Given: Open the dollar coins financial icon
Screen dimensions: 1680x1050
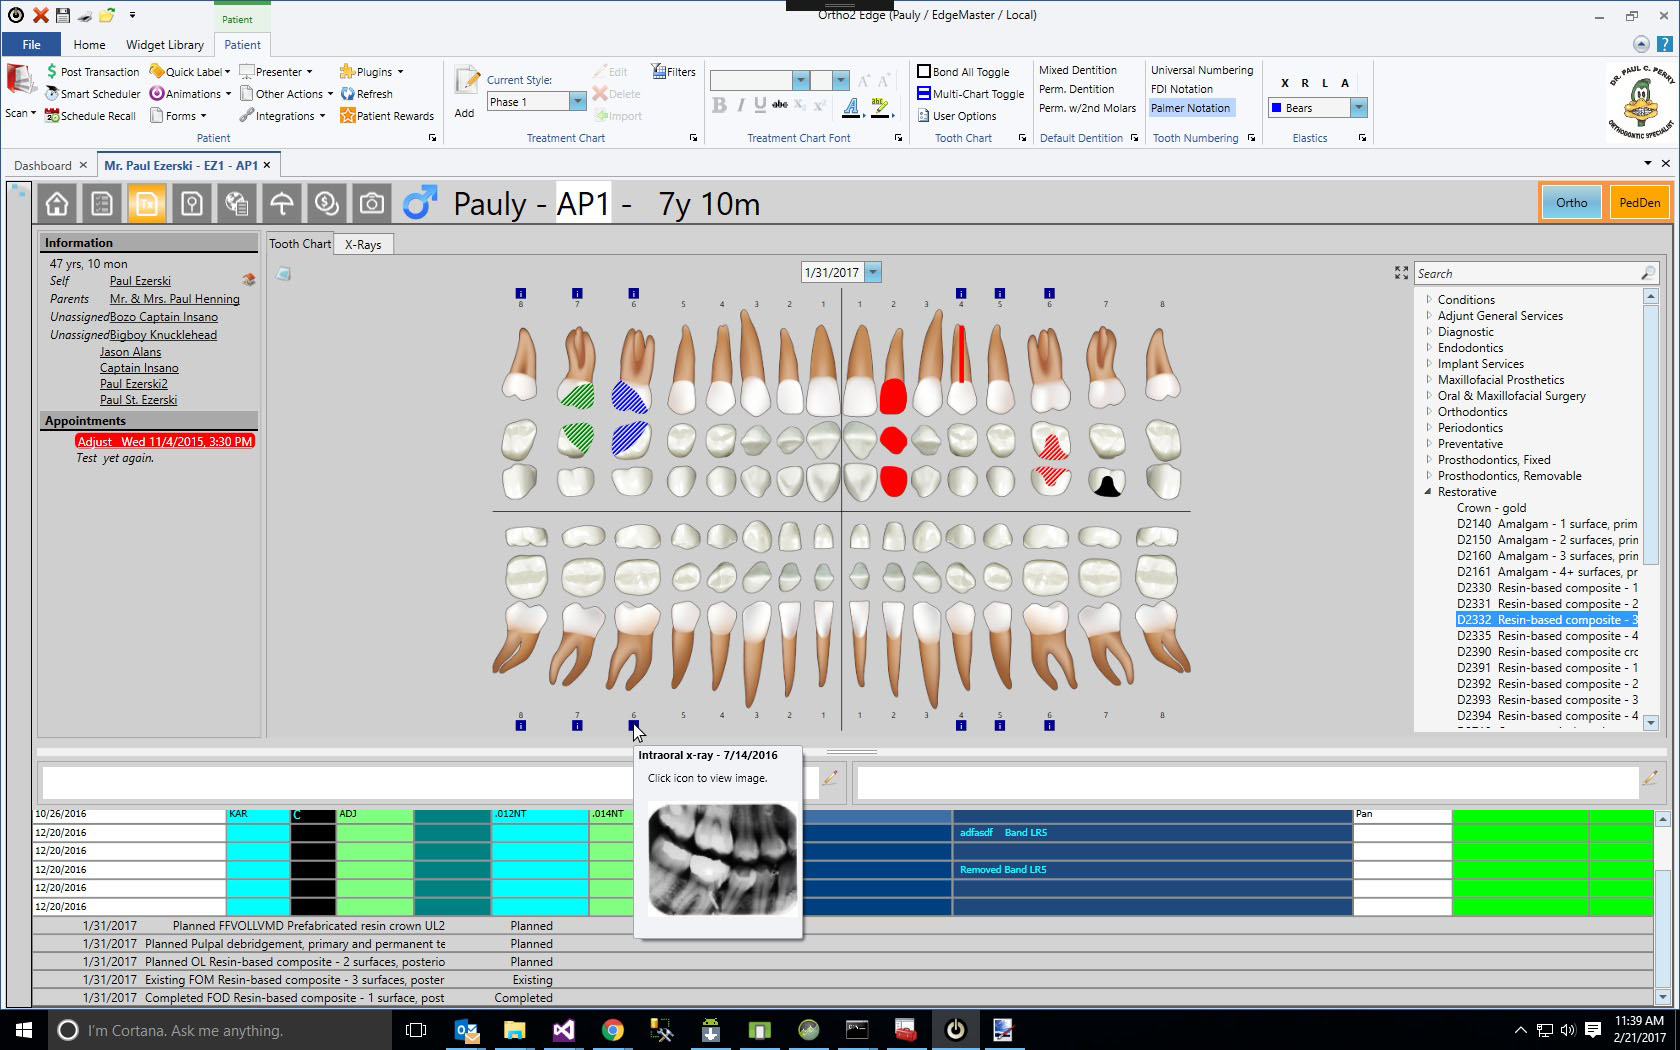Looking at the screenshot, I should [x=327, y=204].
